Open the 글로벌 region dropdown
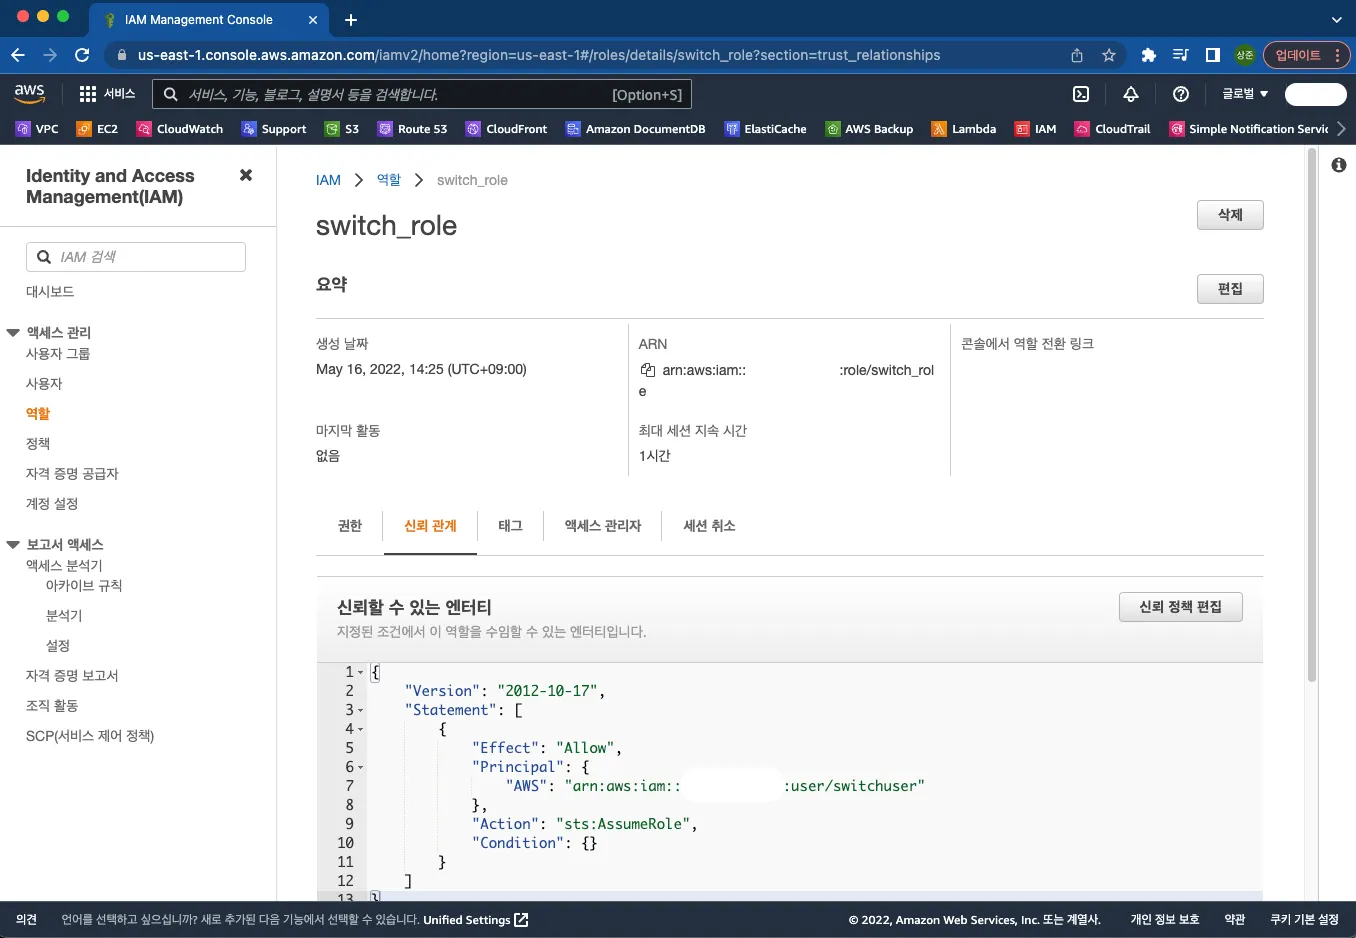This screenshot has width=1356, height=938. point(1245,94)
